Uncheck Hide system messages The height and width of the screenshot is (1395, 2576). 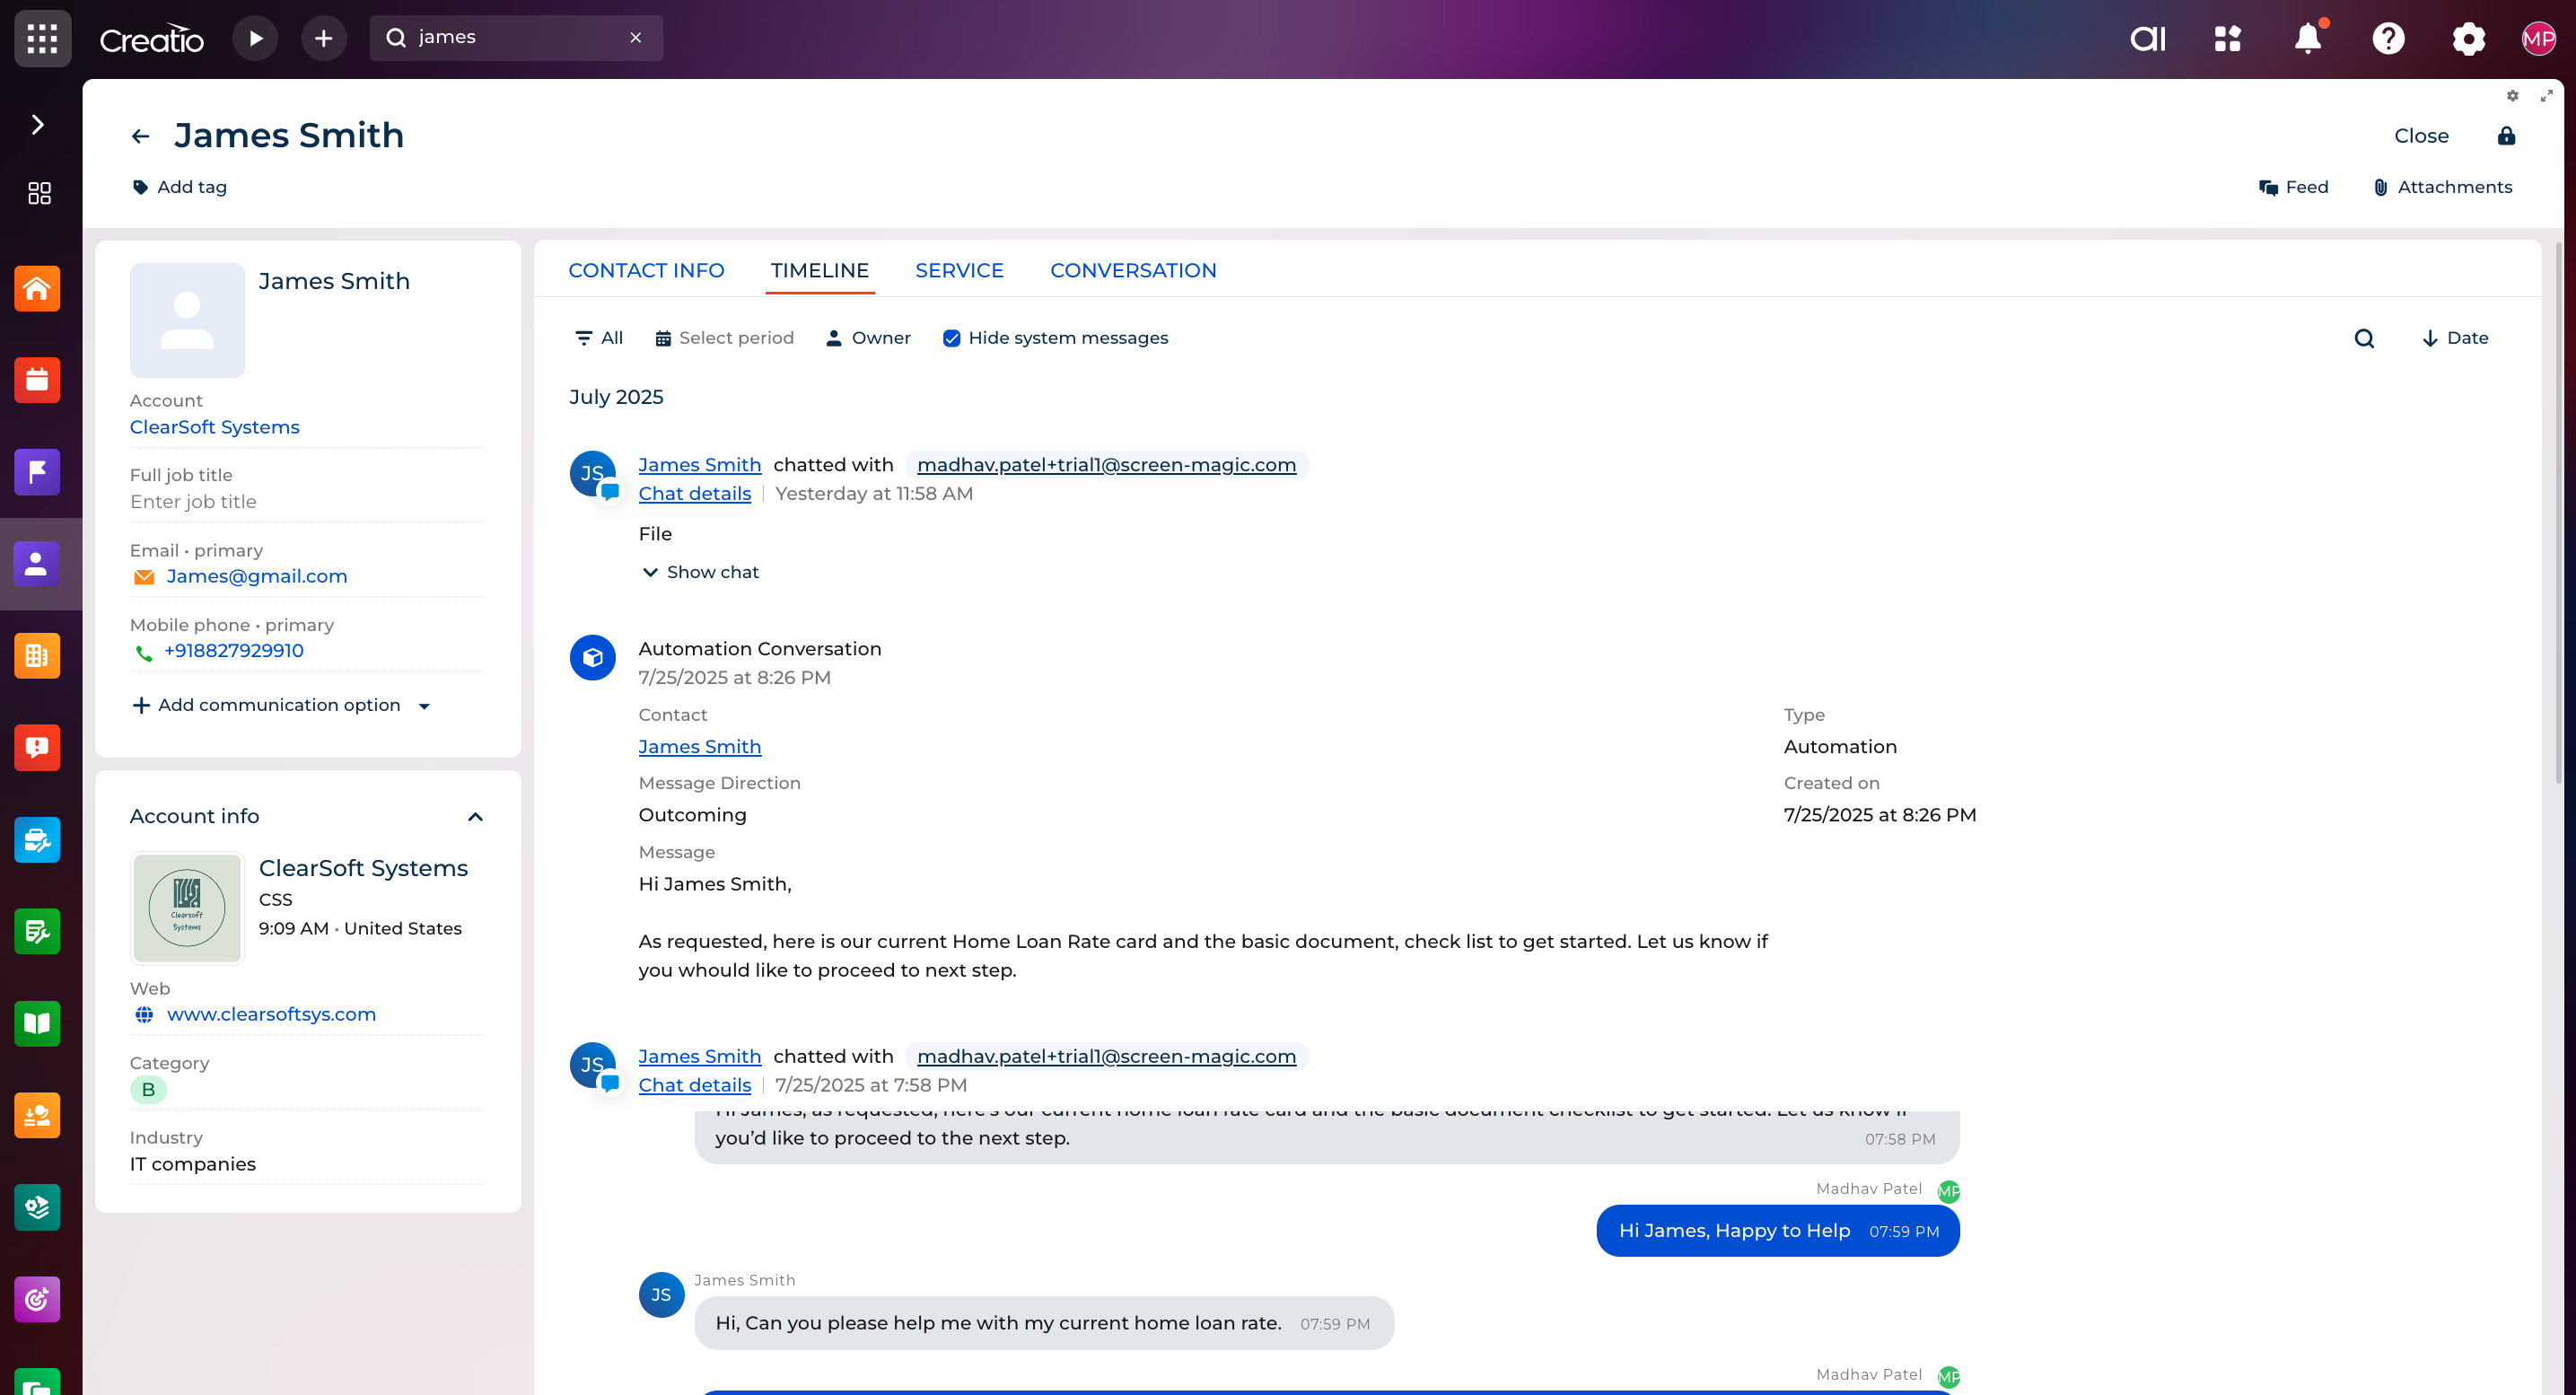tap(951, 338)
